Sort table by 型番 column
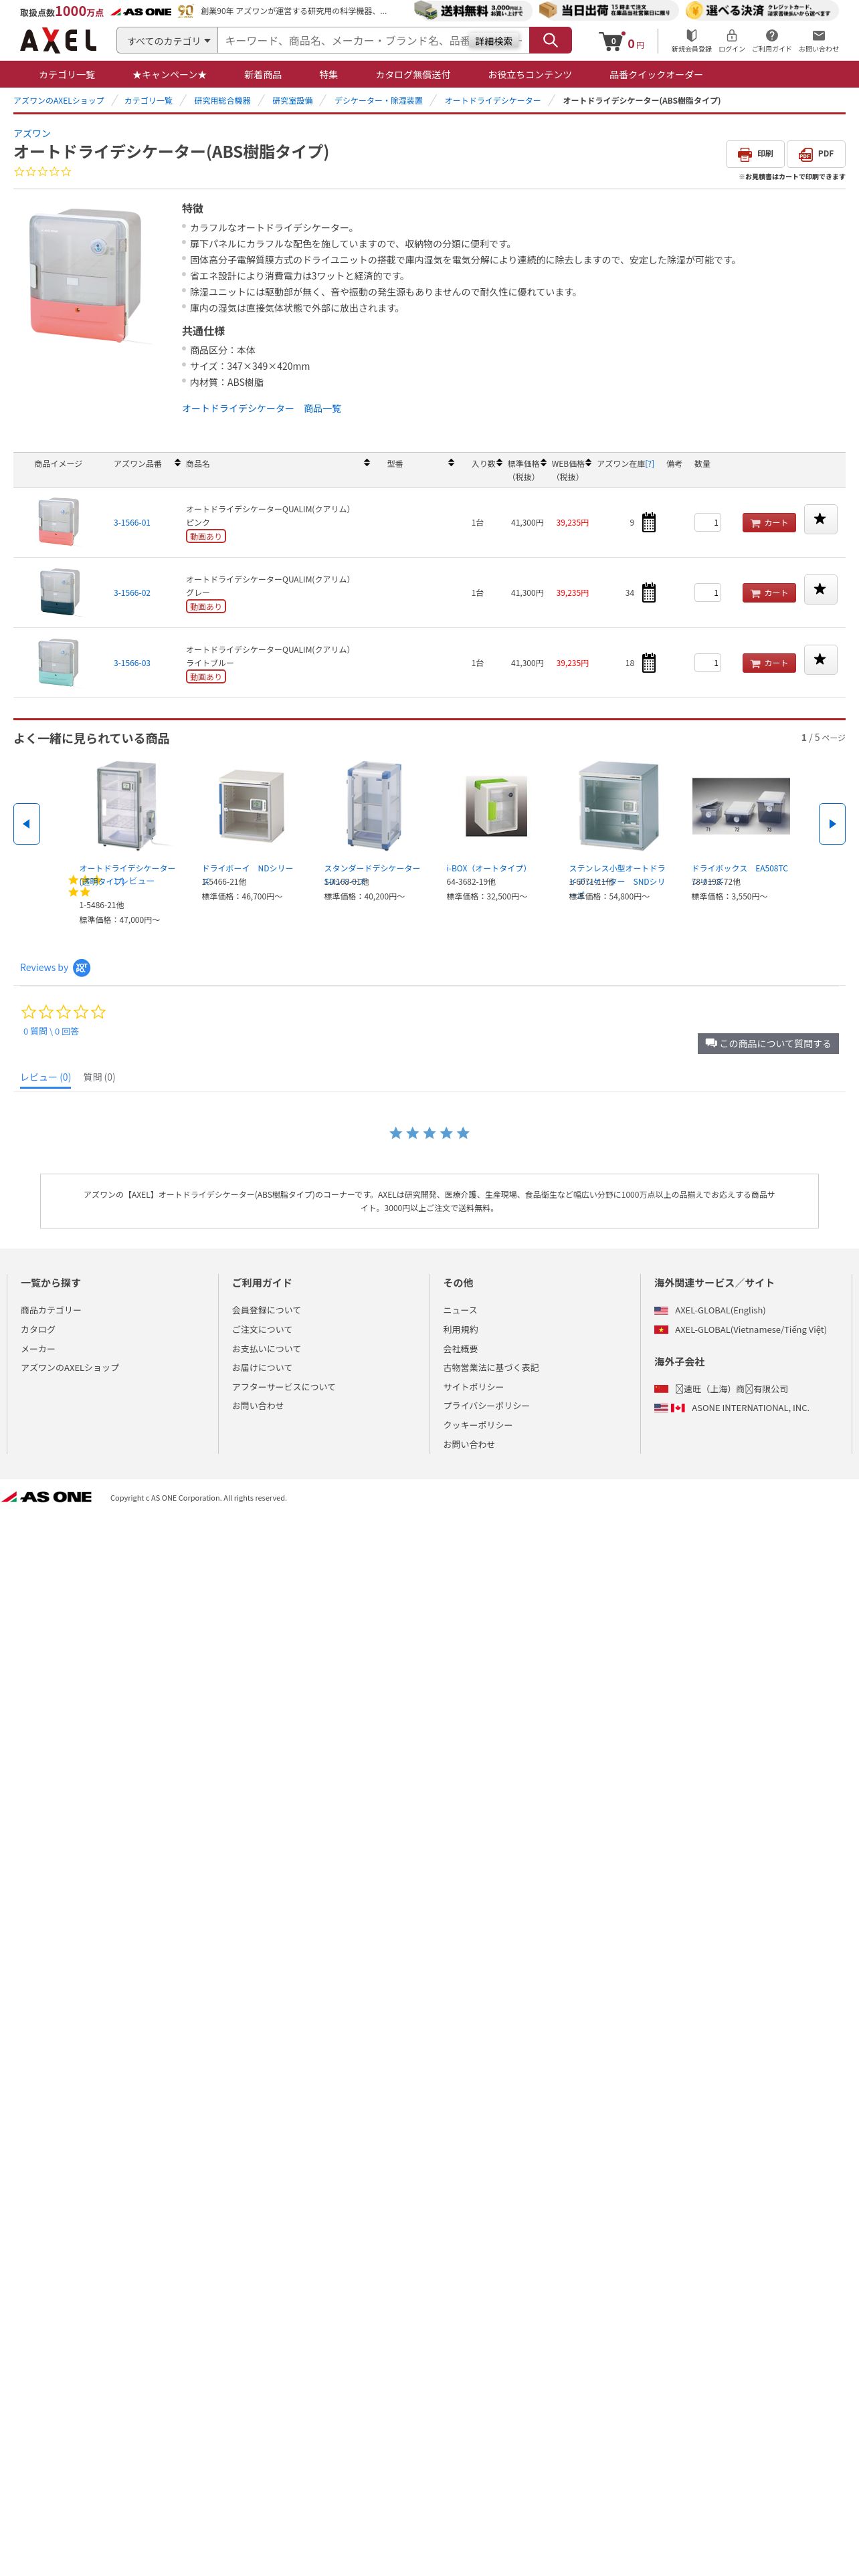The width and height of the screenshot is (859, 2576). coord(451,463)
